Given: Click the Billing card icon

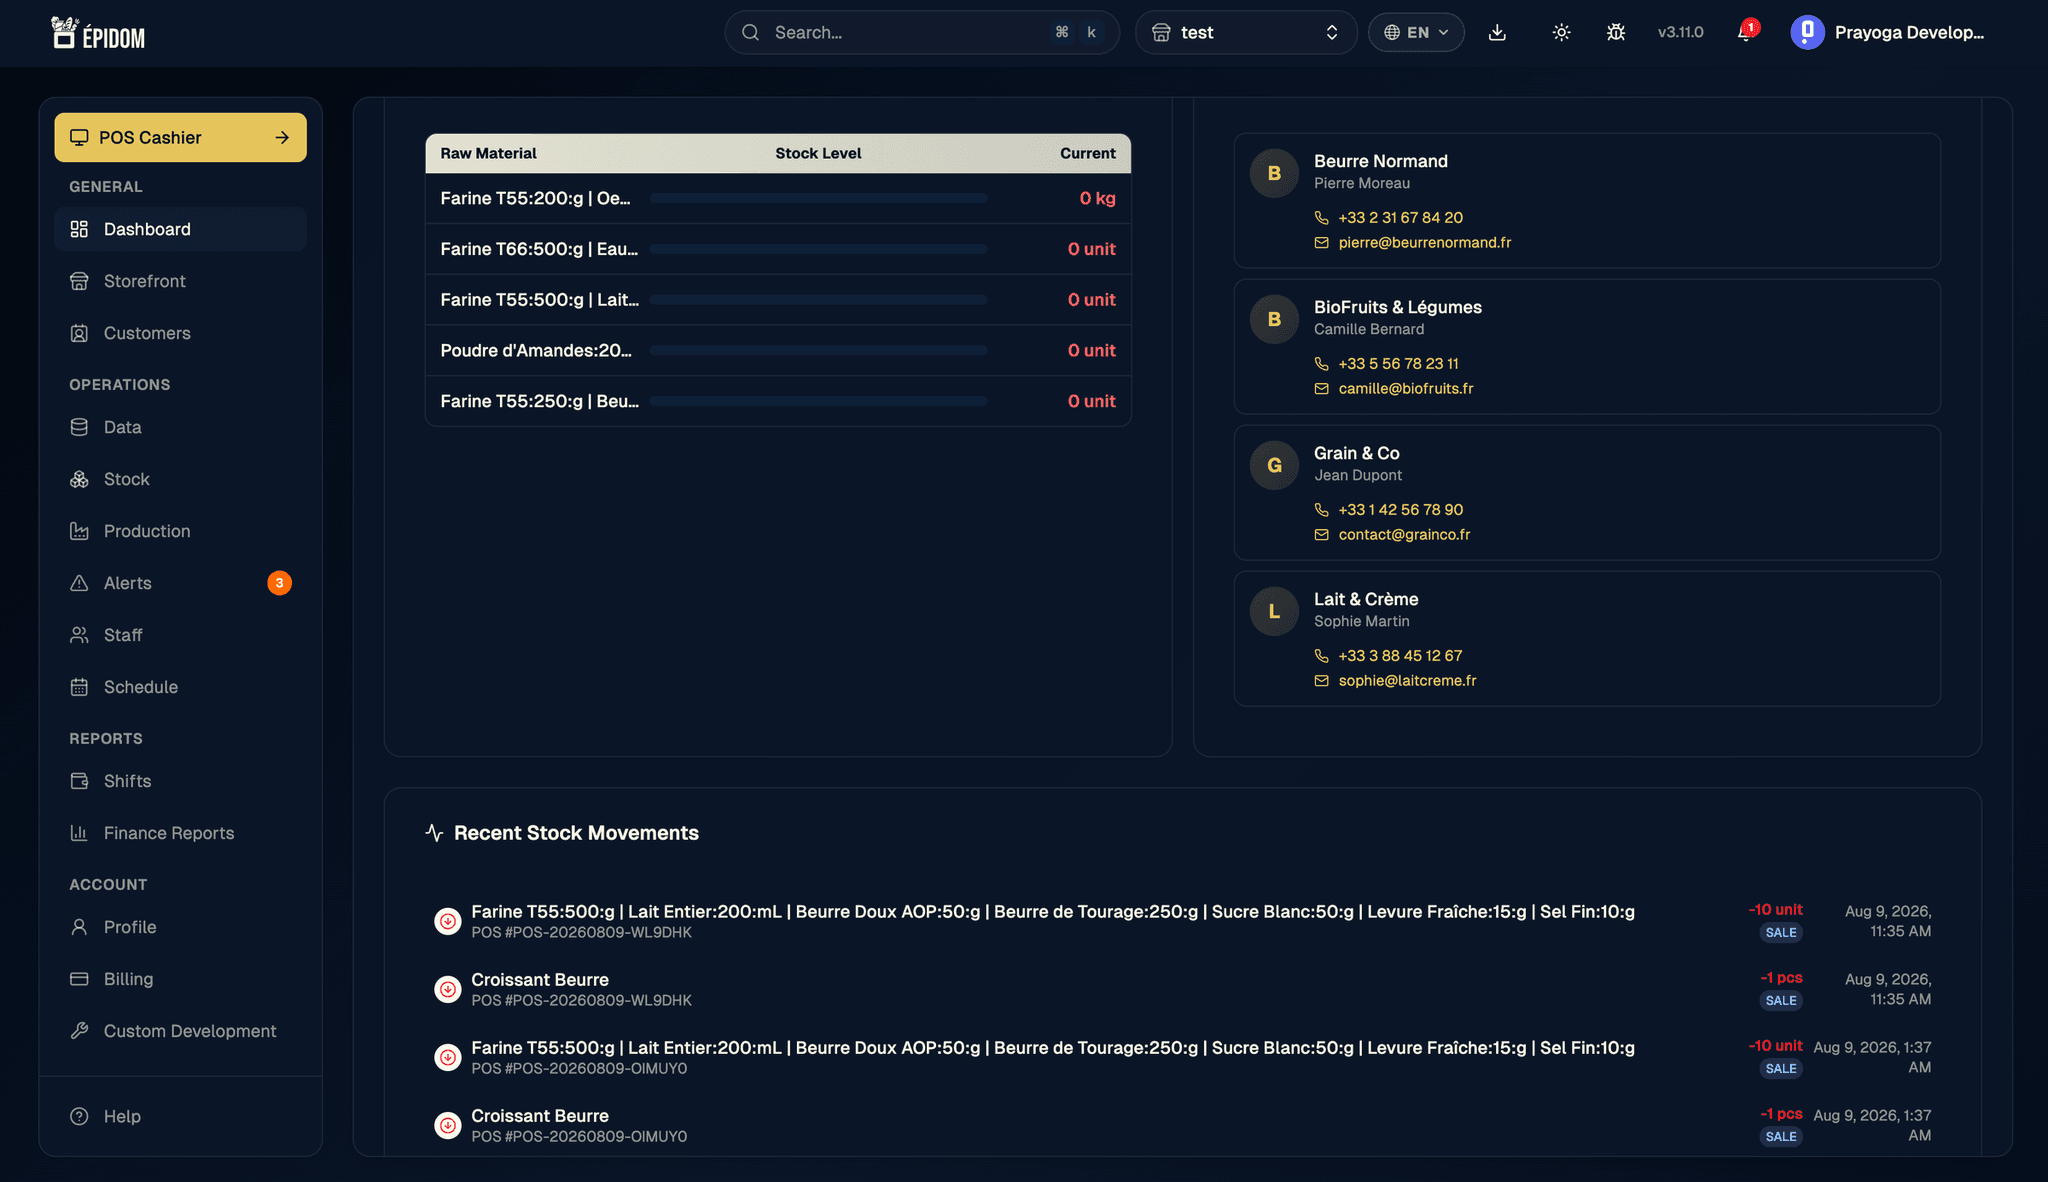Looking at the screenshot, I should pyautogui.click(x=79, y=979).
